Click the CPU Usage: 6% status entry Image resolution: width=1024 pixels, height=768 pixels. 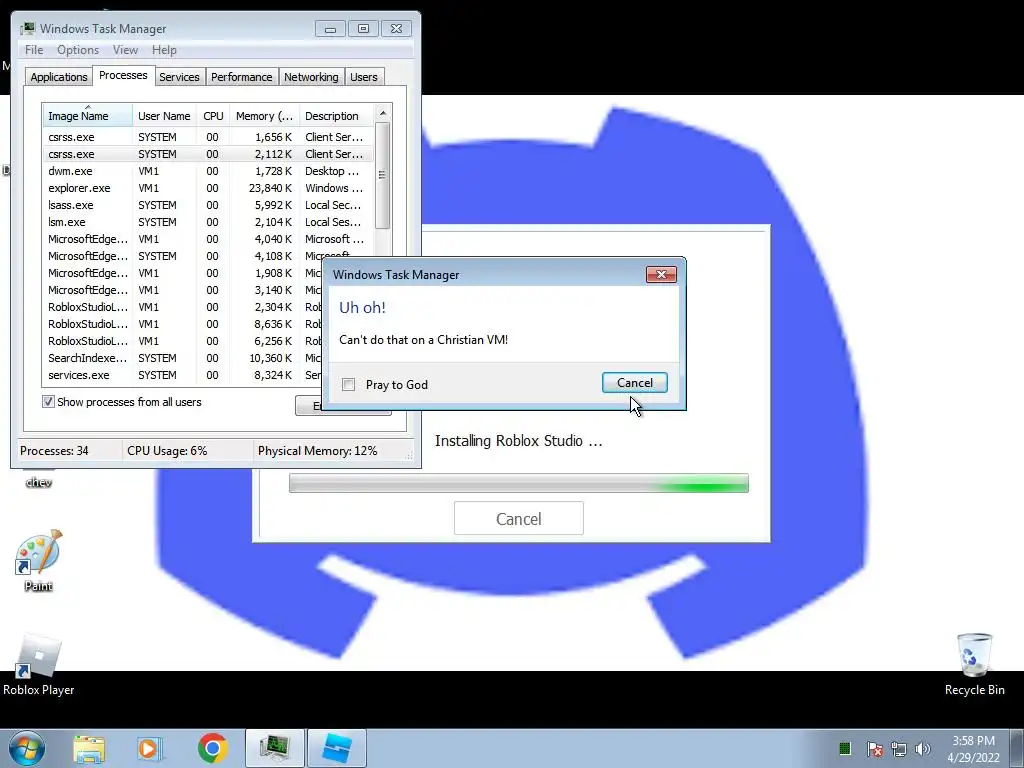click(167, 451)
